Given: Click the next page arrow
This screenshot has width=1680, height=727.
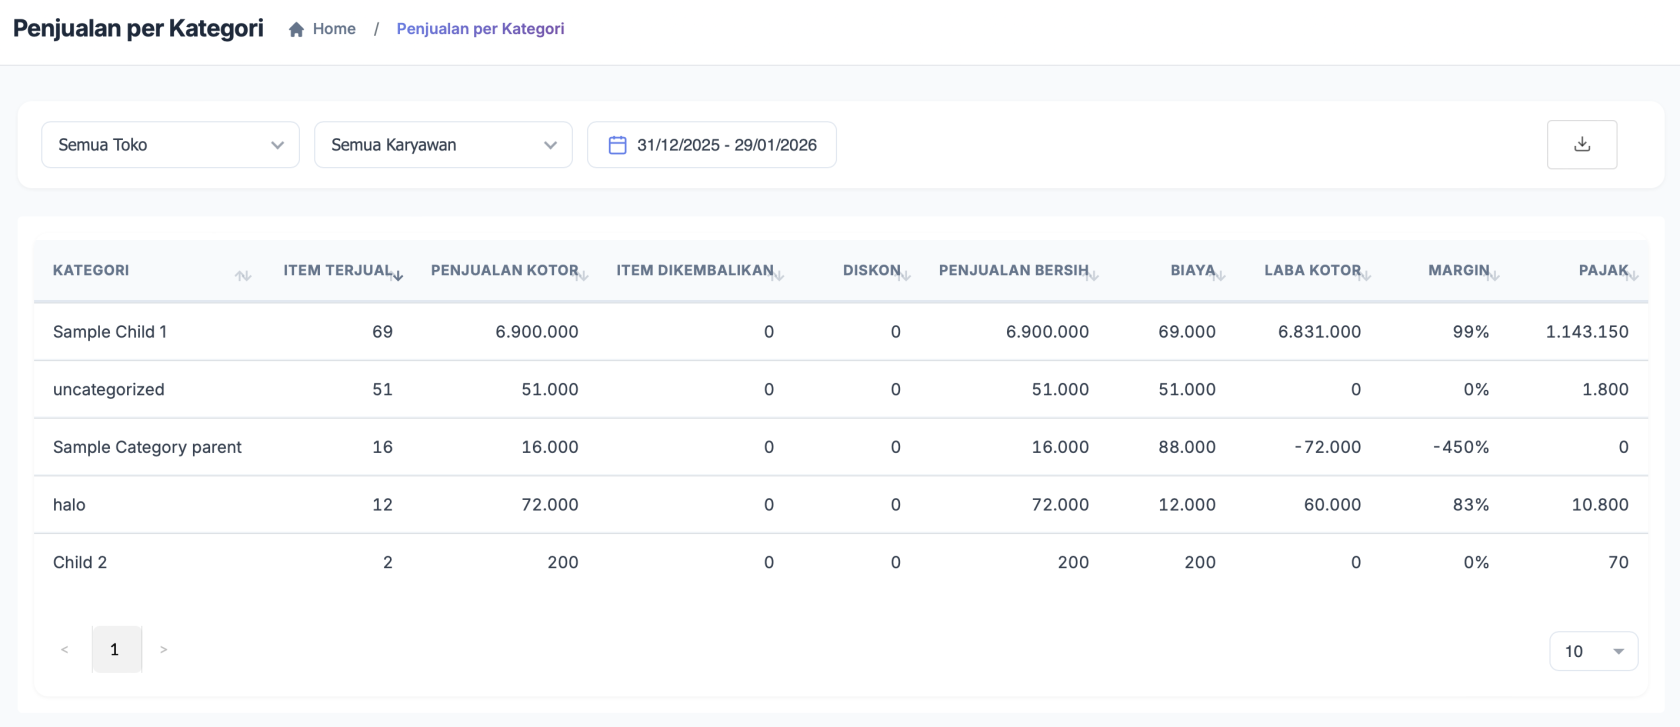Looking at the screenshot, I should pyautogui.click(x=164, y=650).
